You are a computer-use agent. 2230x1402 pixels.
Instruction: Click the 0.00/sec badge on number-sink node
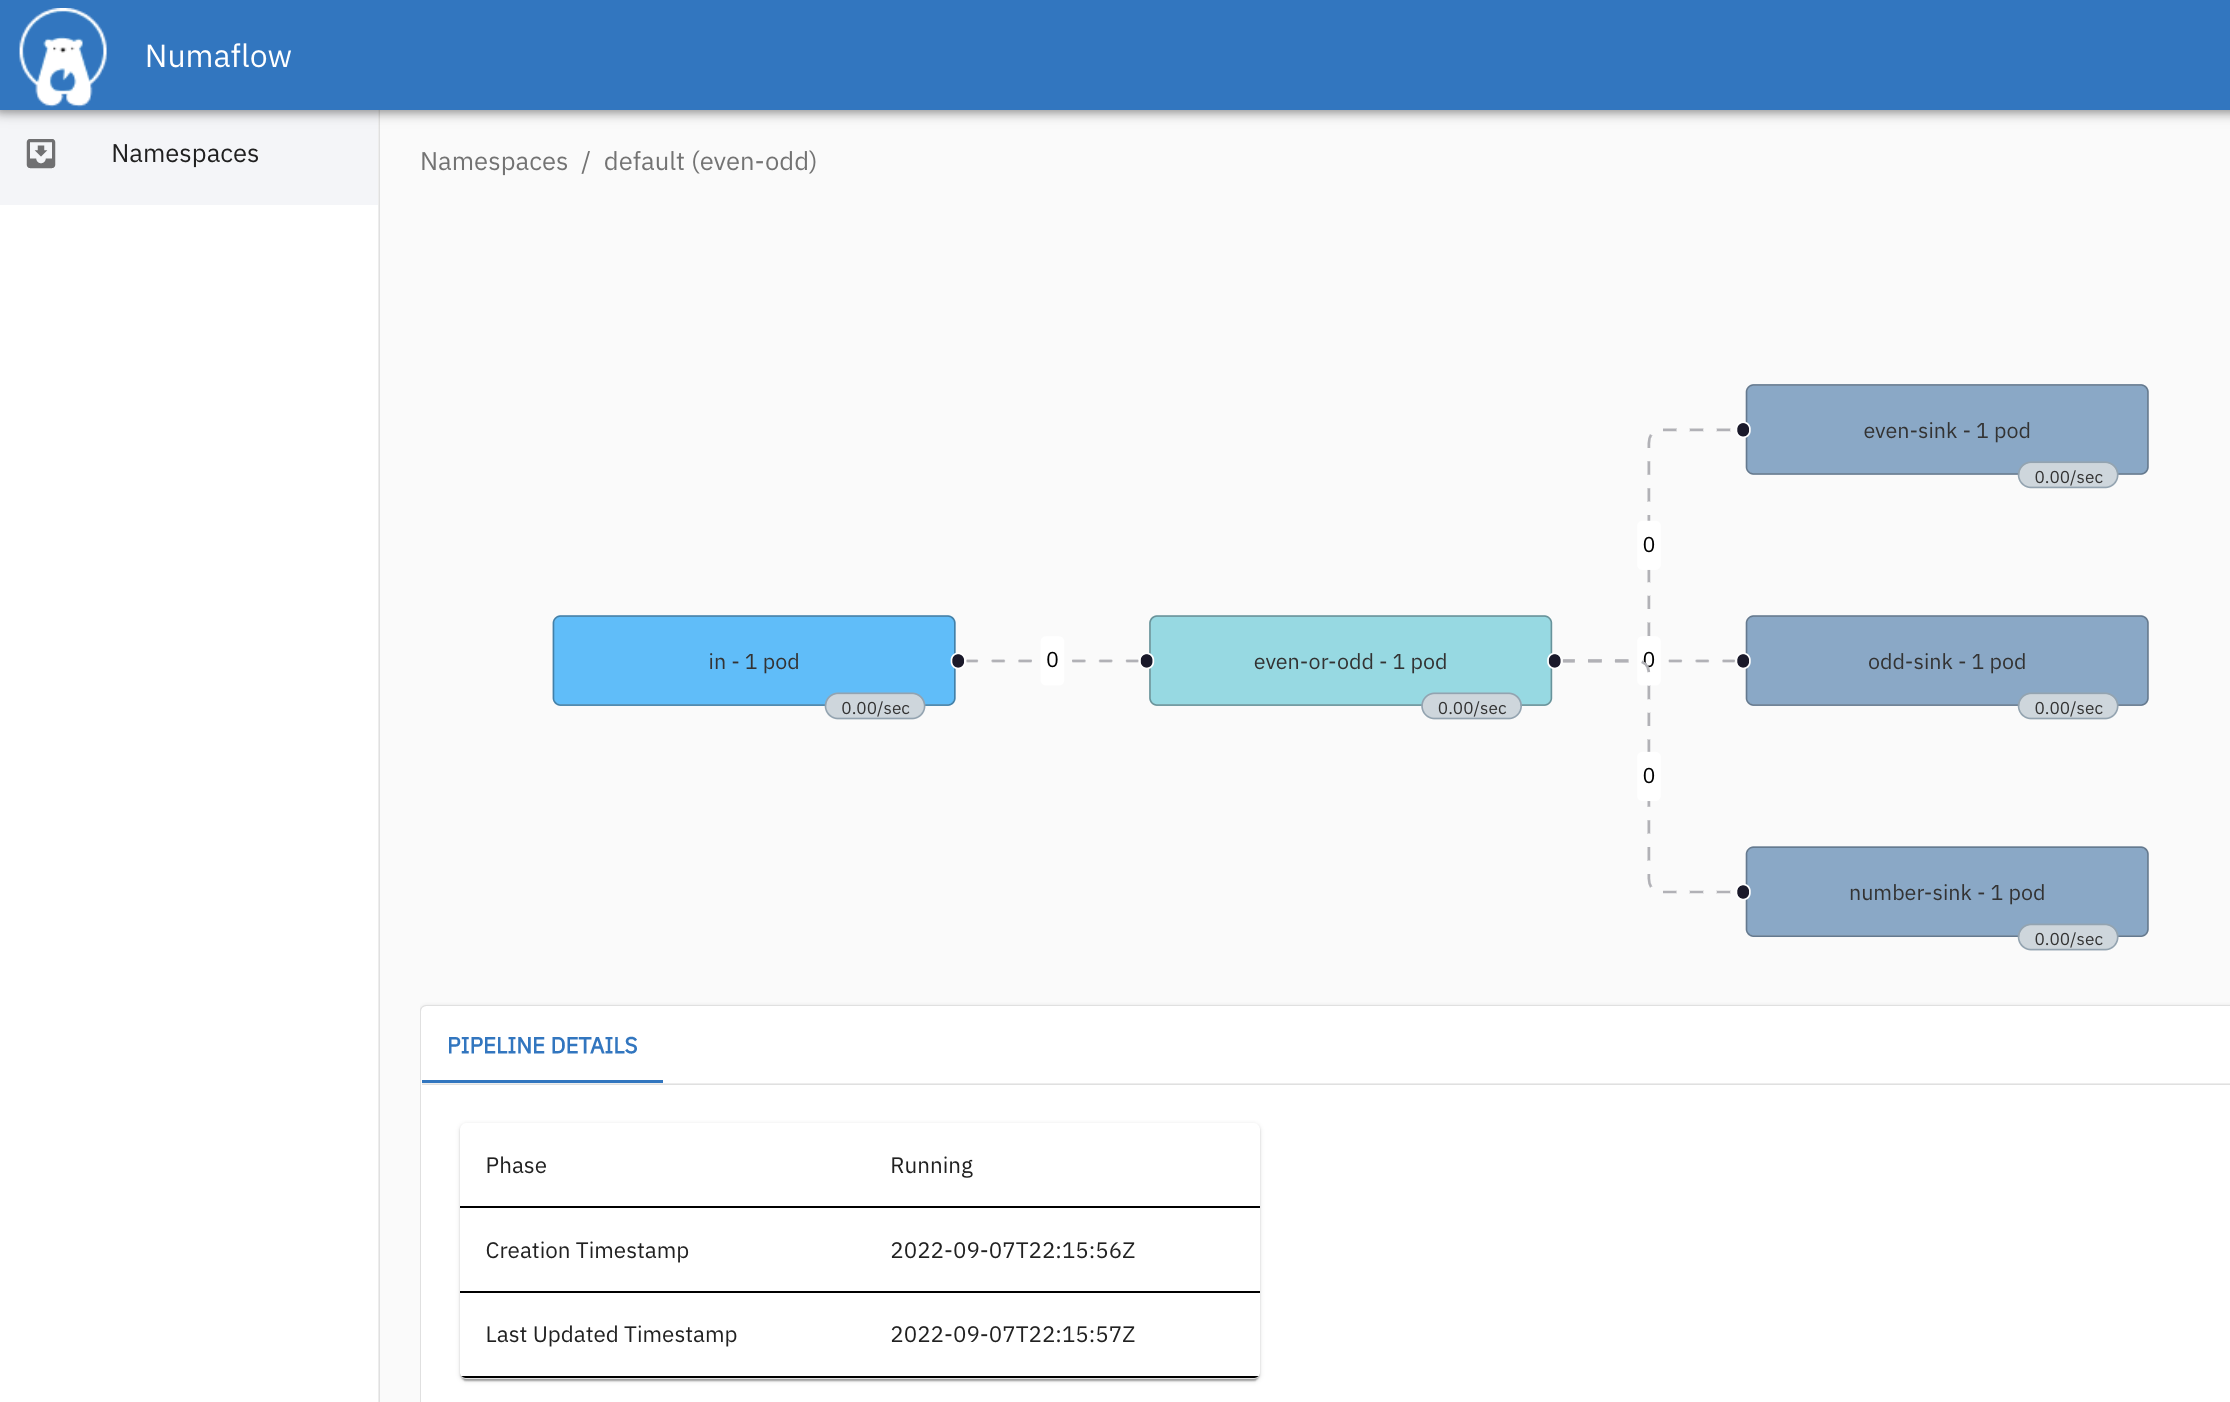(x=2068, y=939)
